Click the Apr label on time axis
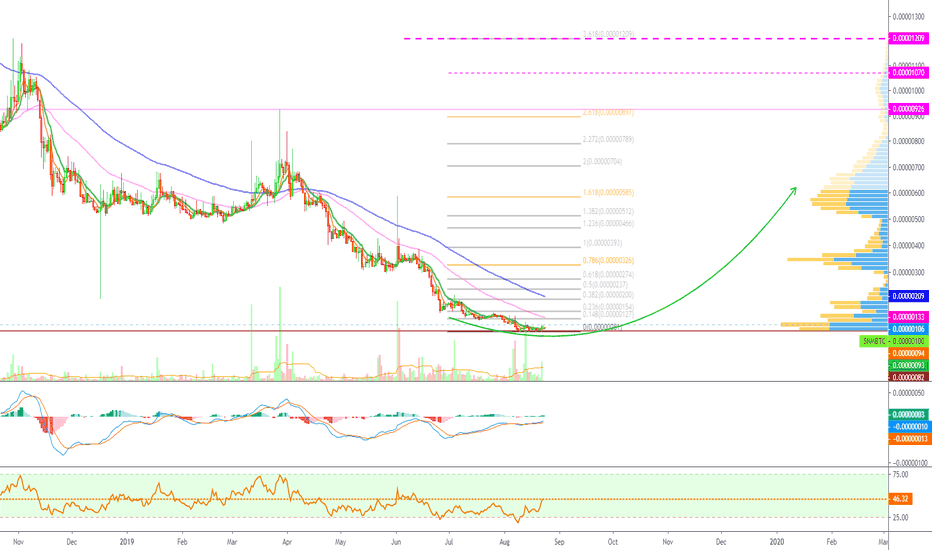 click(287, 542)
